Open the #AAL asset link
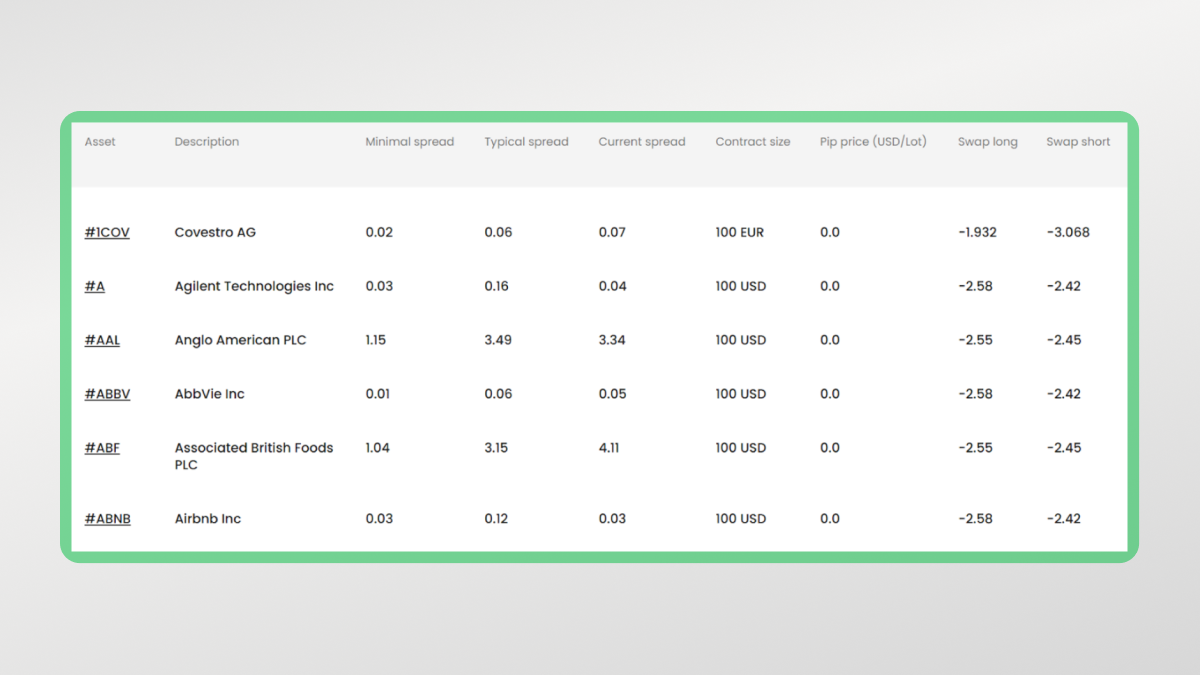This screenshot has height=675, width=1200. tap(102, 340)
